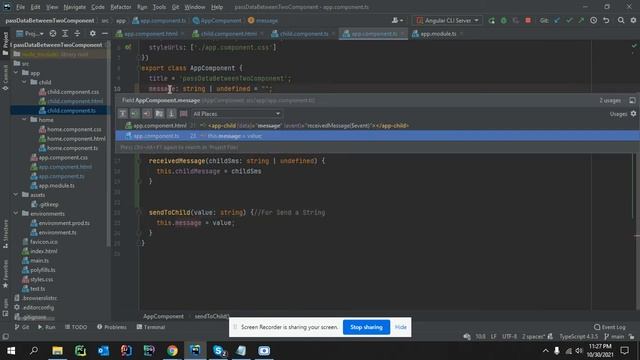Image resolution: width=640 pixels, height=360 pixels.
Task: Open Search Everywhere magnifier icon
Action: click(x=621, y=20)
